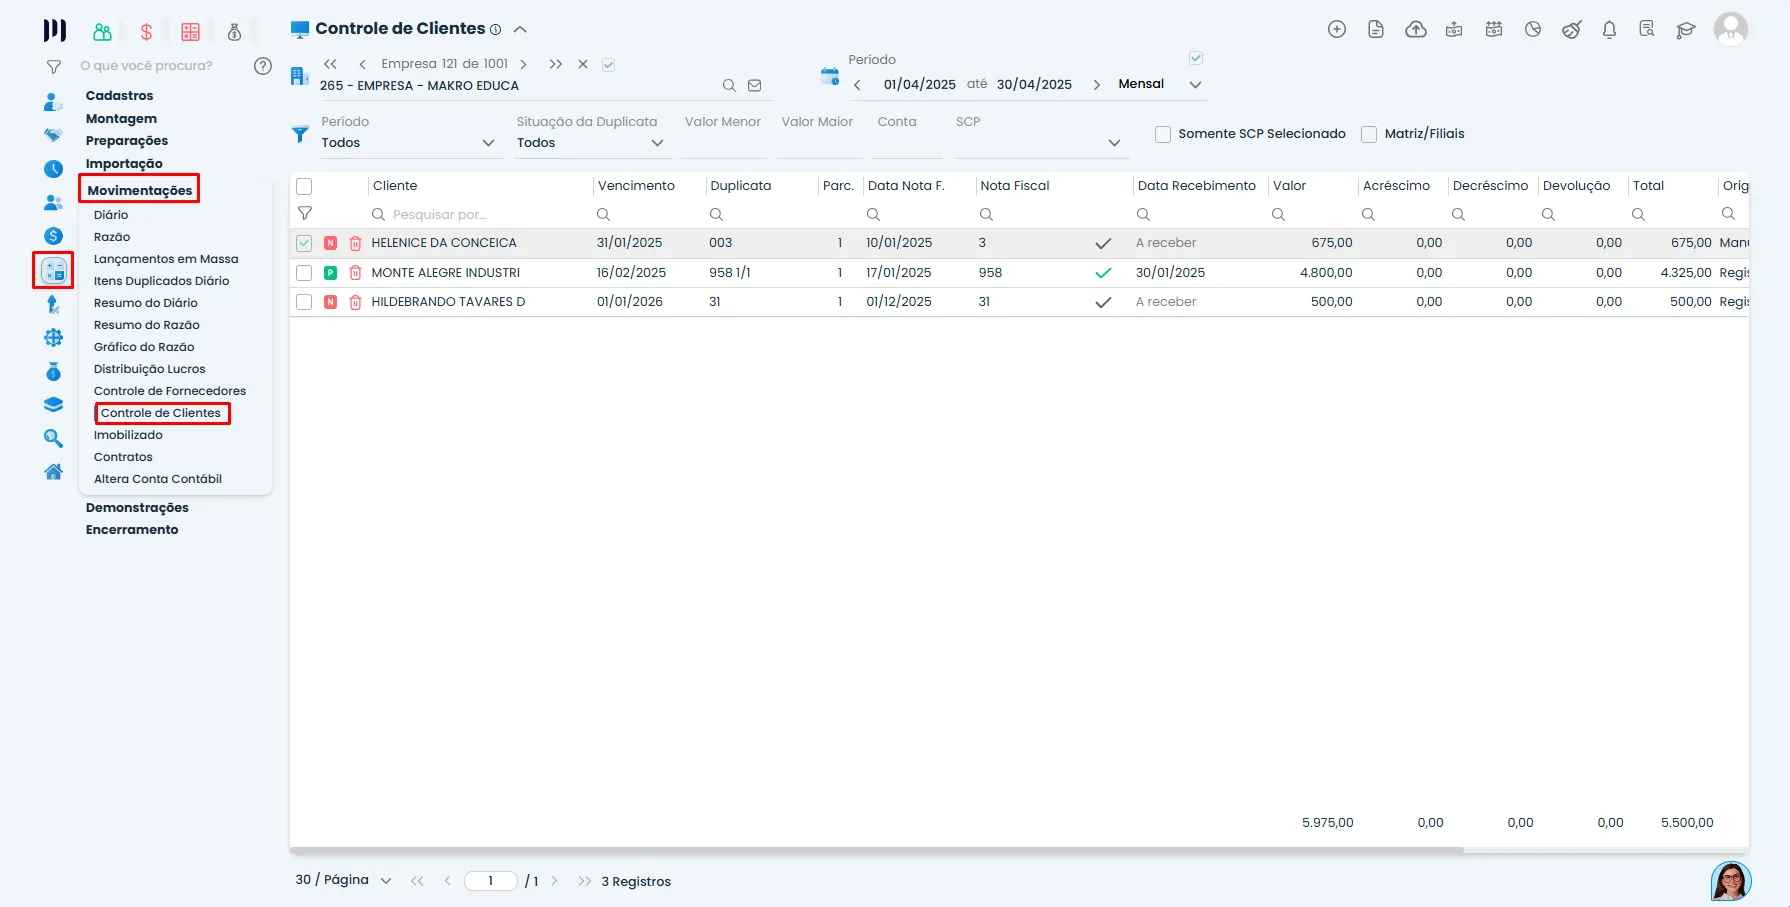Screen dimensions: 1790x907
Task: Select Lançamentos em Massa menu item
Action: [166, 259]
